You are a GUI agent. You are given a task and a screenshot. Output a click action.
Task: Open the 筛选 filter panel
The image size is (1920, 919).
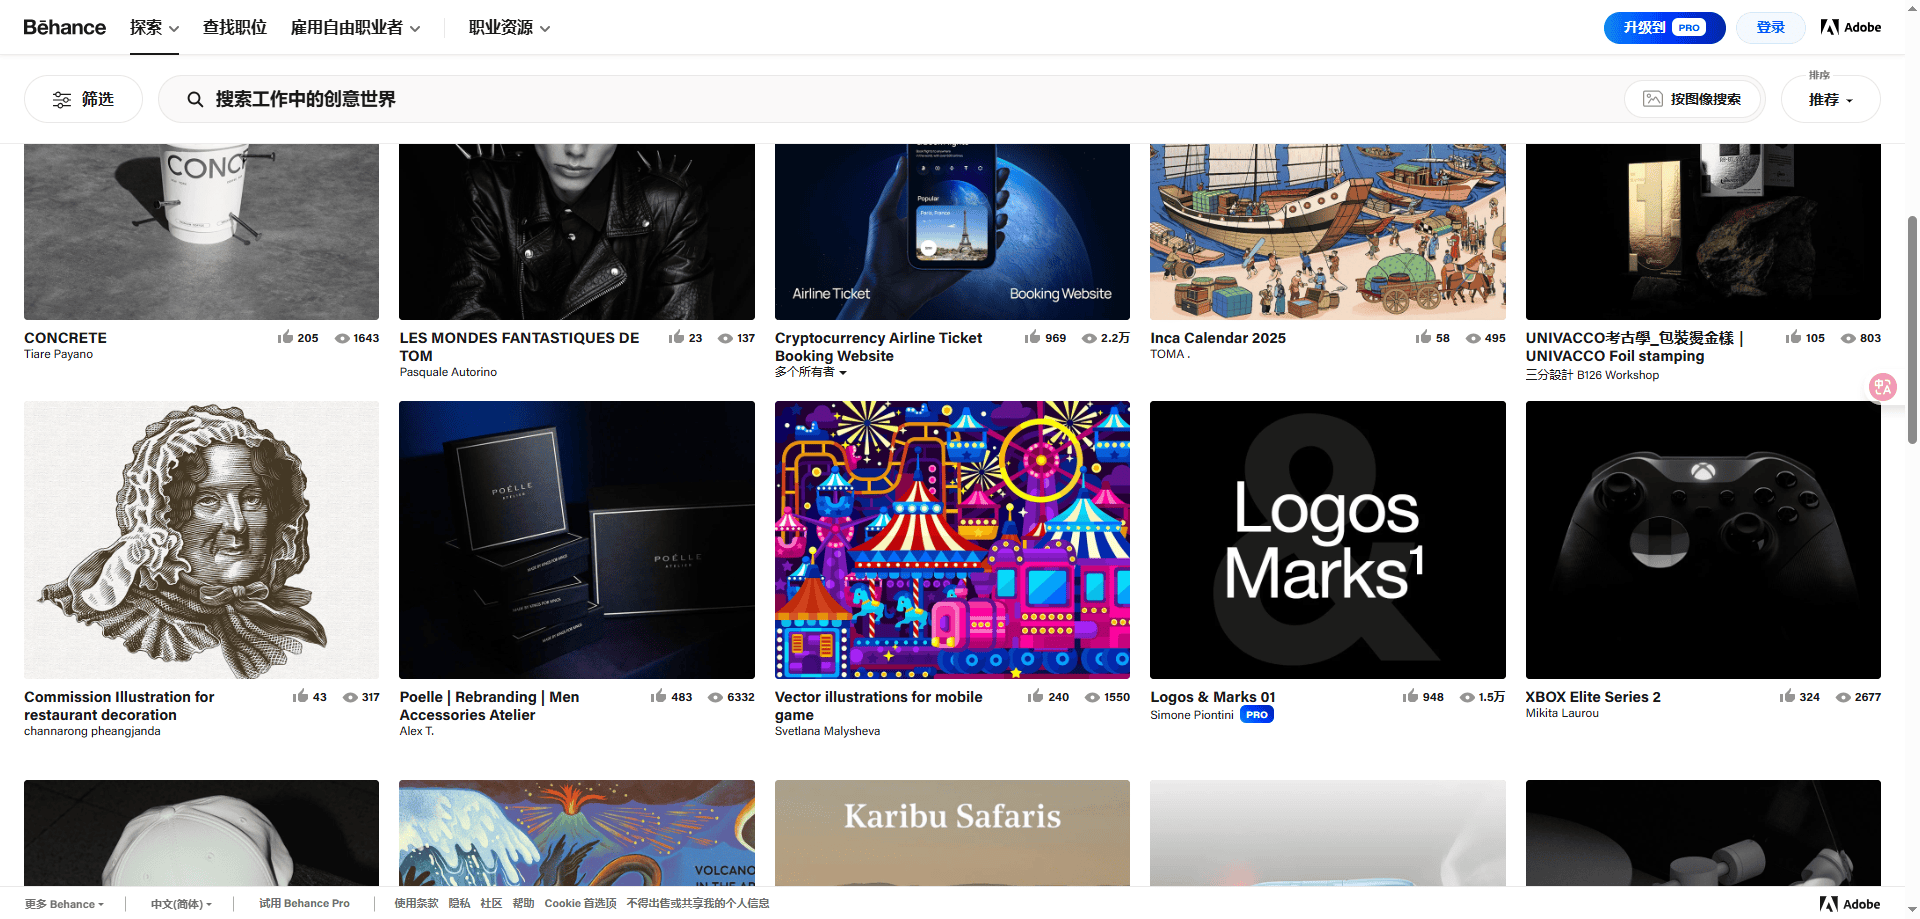tap(83, 99)
